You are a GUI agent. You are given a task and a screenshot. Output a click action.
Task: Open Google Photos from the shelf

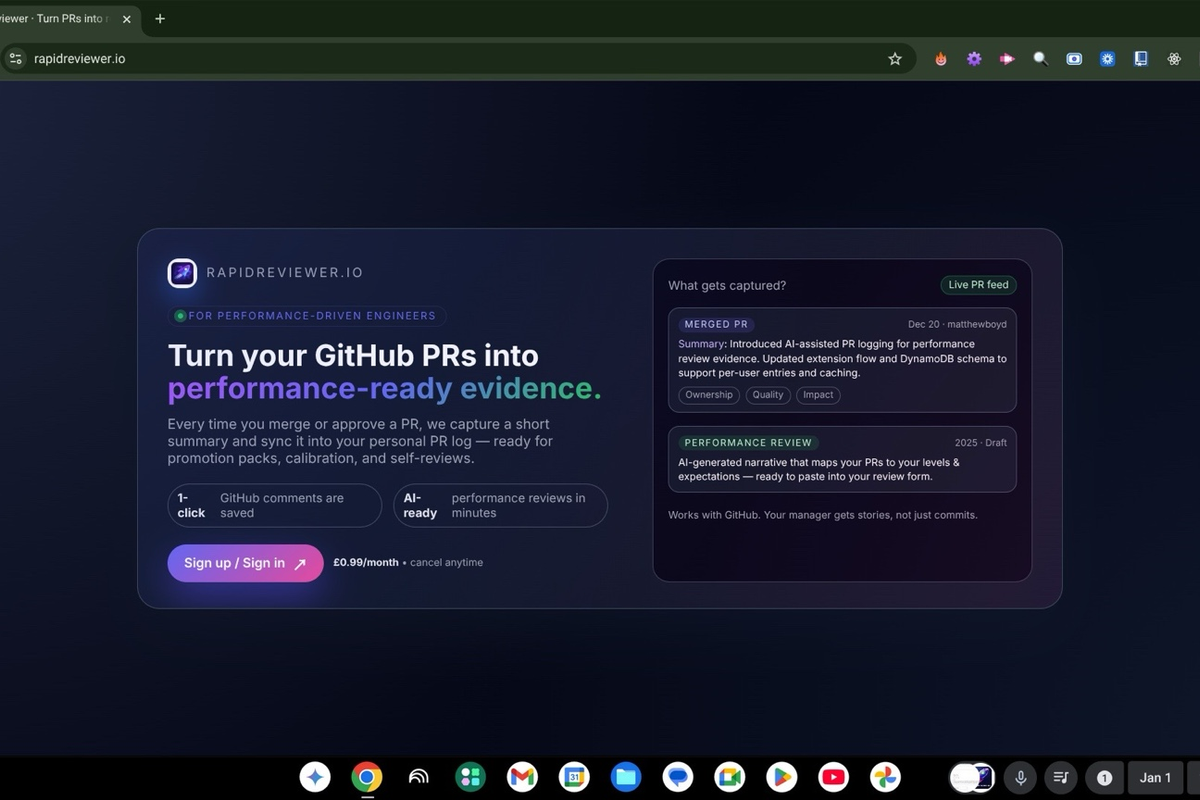click(885, 777)
